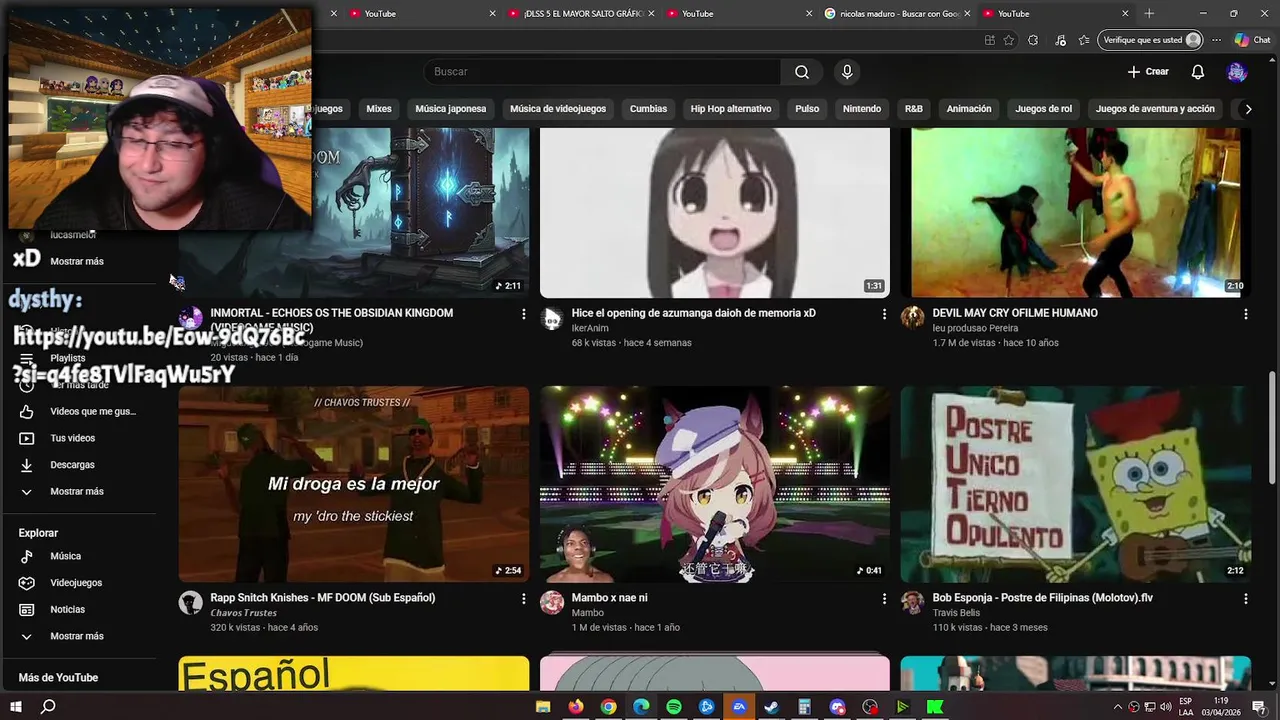
Task: Open title Bob Esponja - Postre de Filipinas
Action: coord(1043,598)
